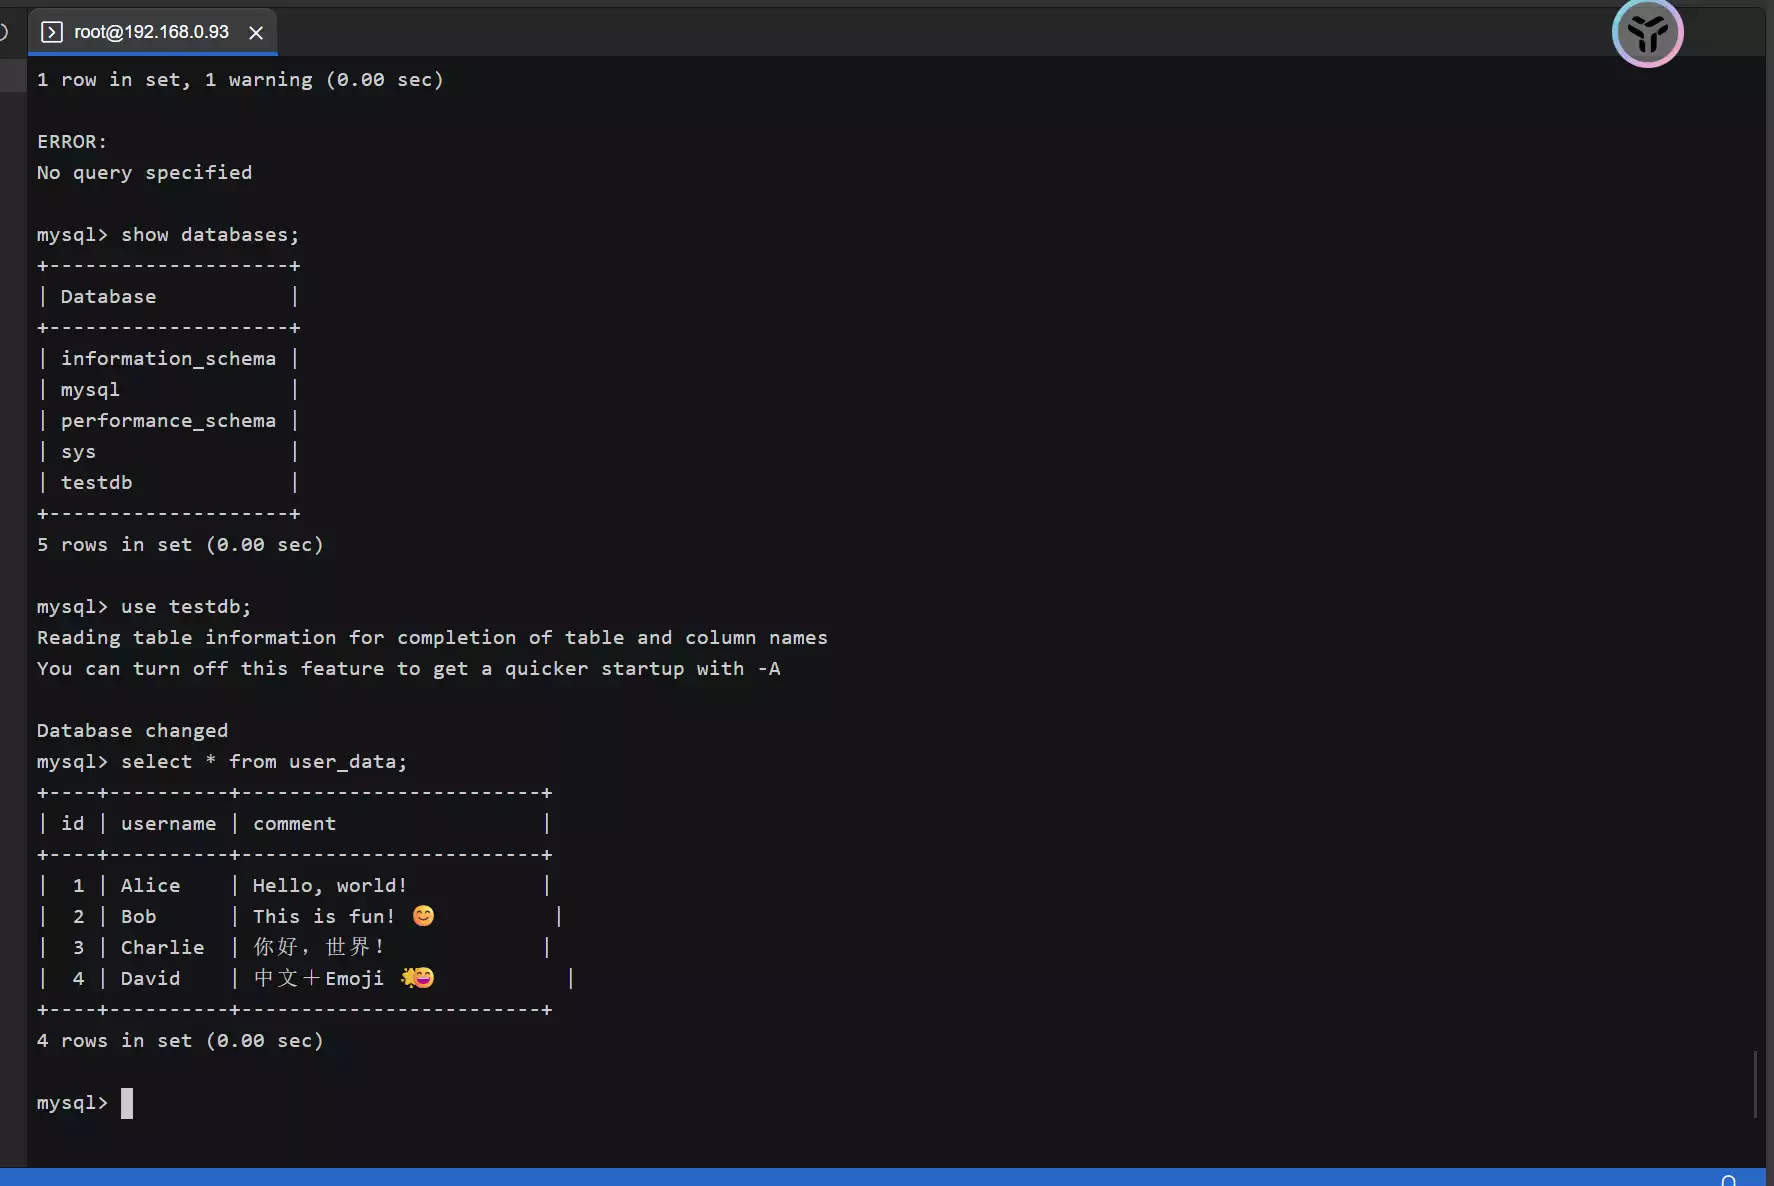Click the 'username' column header
This screenshot has height=1186, width=1774.
coord(168,824)
